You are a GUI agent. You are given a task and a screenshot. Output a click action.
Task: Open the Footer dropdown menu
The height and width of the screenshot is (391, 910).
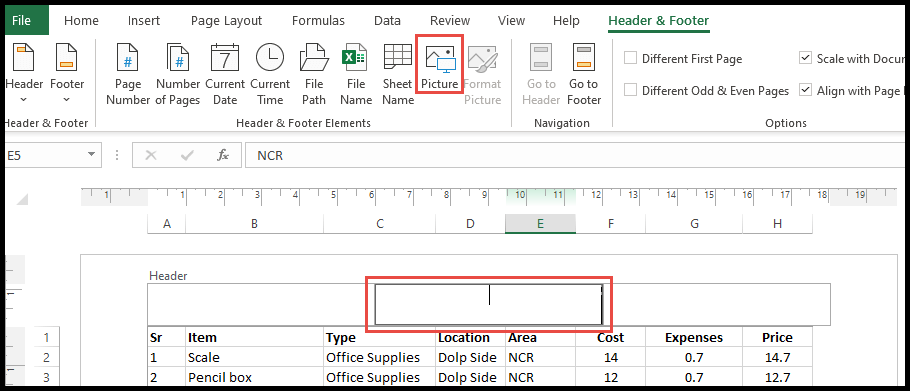(x=67, y=74)
